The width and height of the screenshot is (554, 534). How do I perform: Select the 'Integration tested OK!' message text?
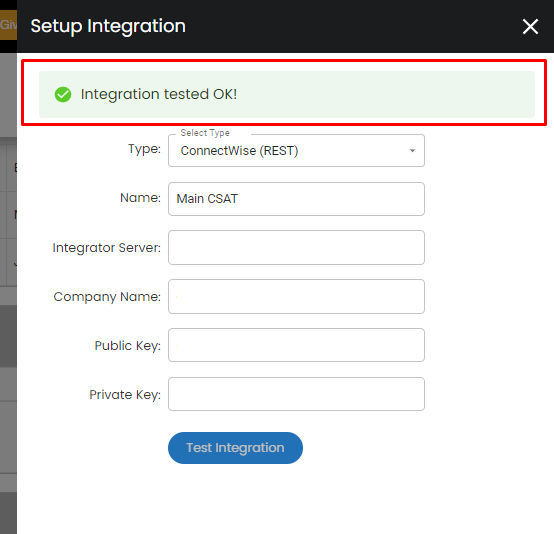tap(159, 94)
